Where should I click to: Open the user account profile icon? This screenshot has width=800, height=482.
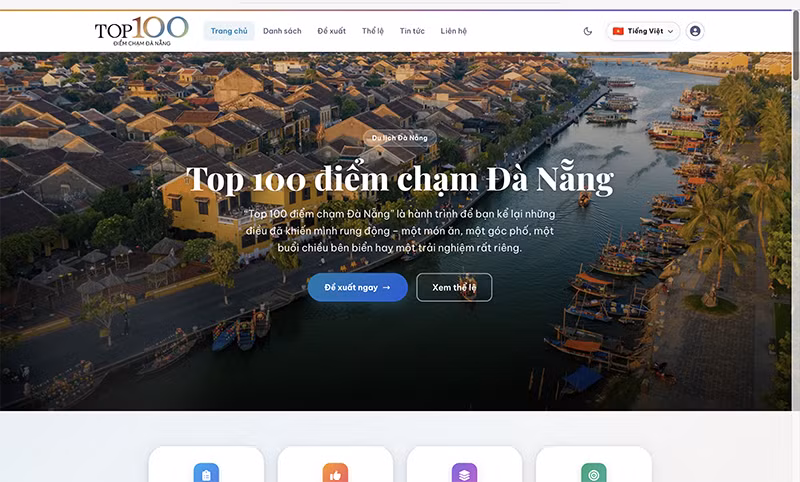tap(695, 31)
